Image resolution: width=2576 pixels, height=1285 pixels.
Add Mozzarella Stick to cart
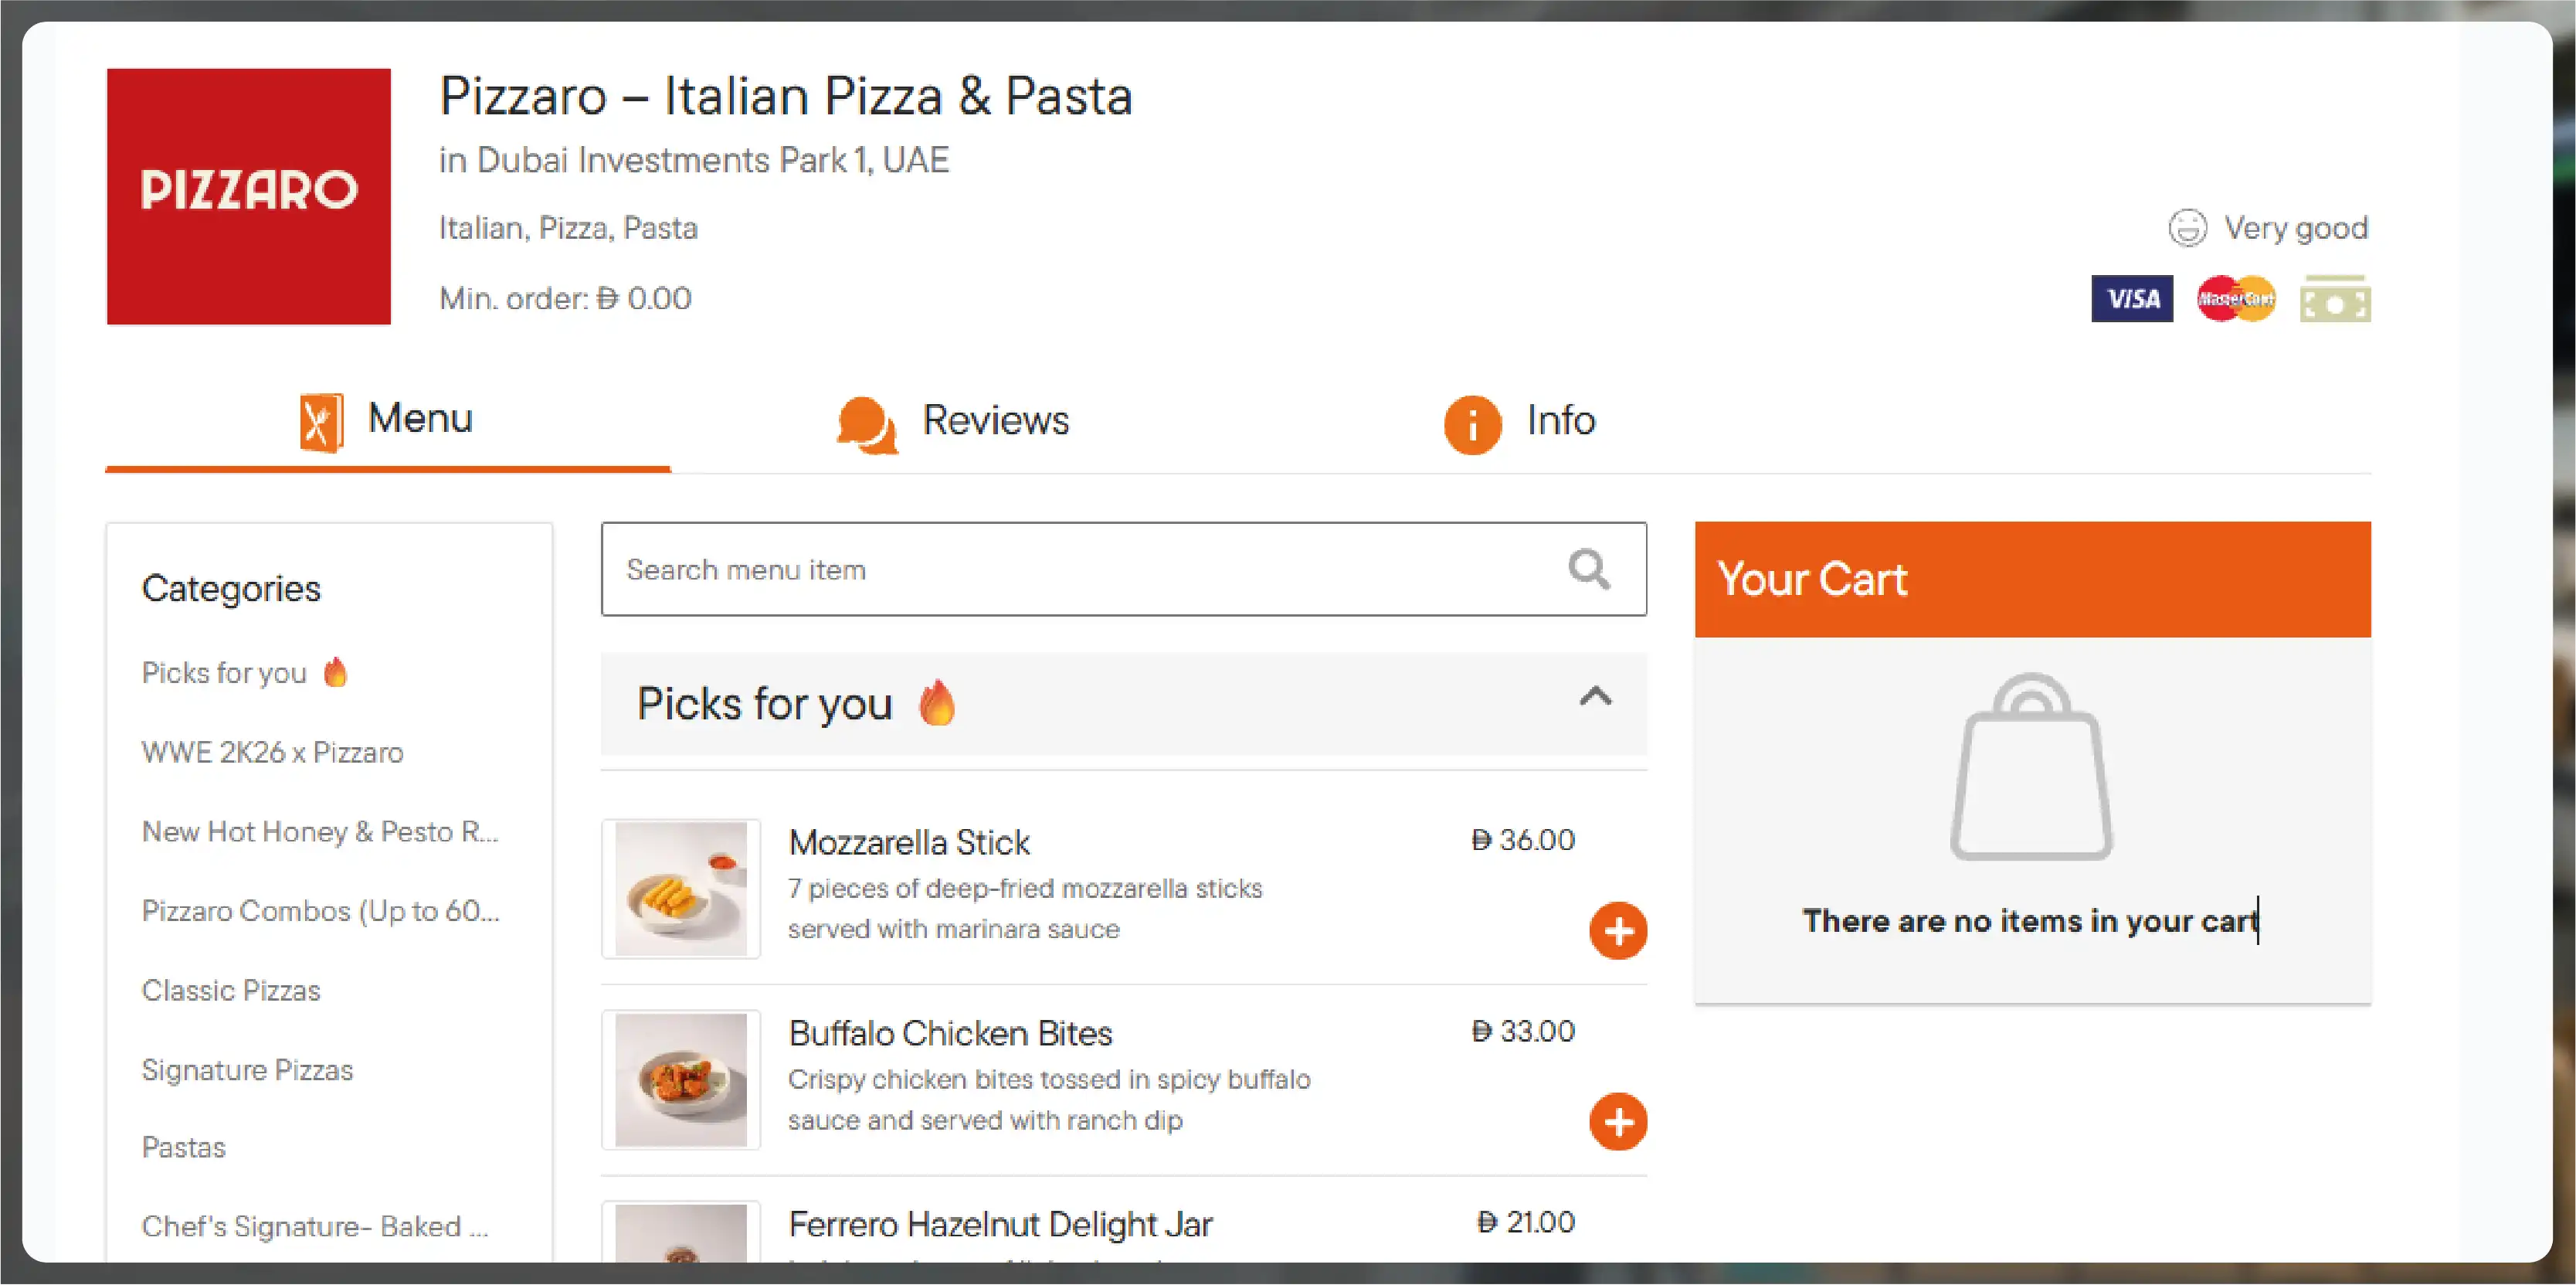pyautogui.click(x=1617, y=931)
